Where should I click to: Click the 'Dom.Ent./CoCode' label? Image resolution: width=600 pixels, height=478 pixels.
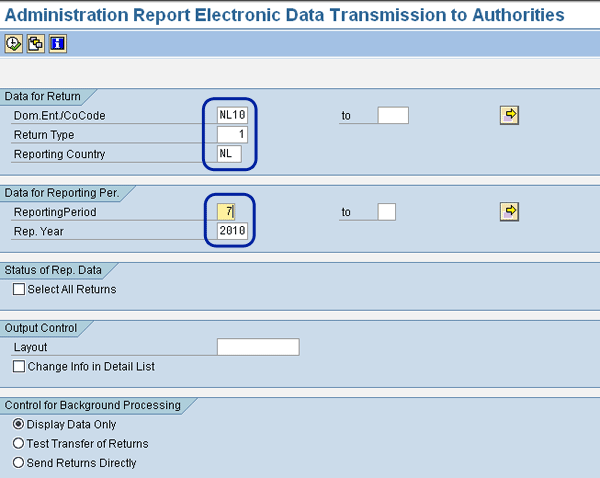(59, 116)
